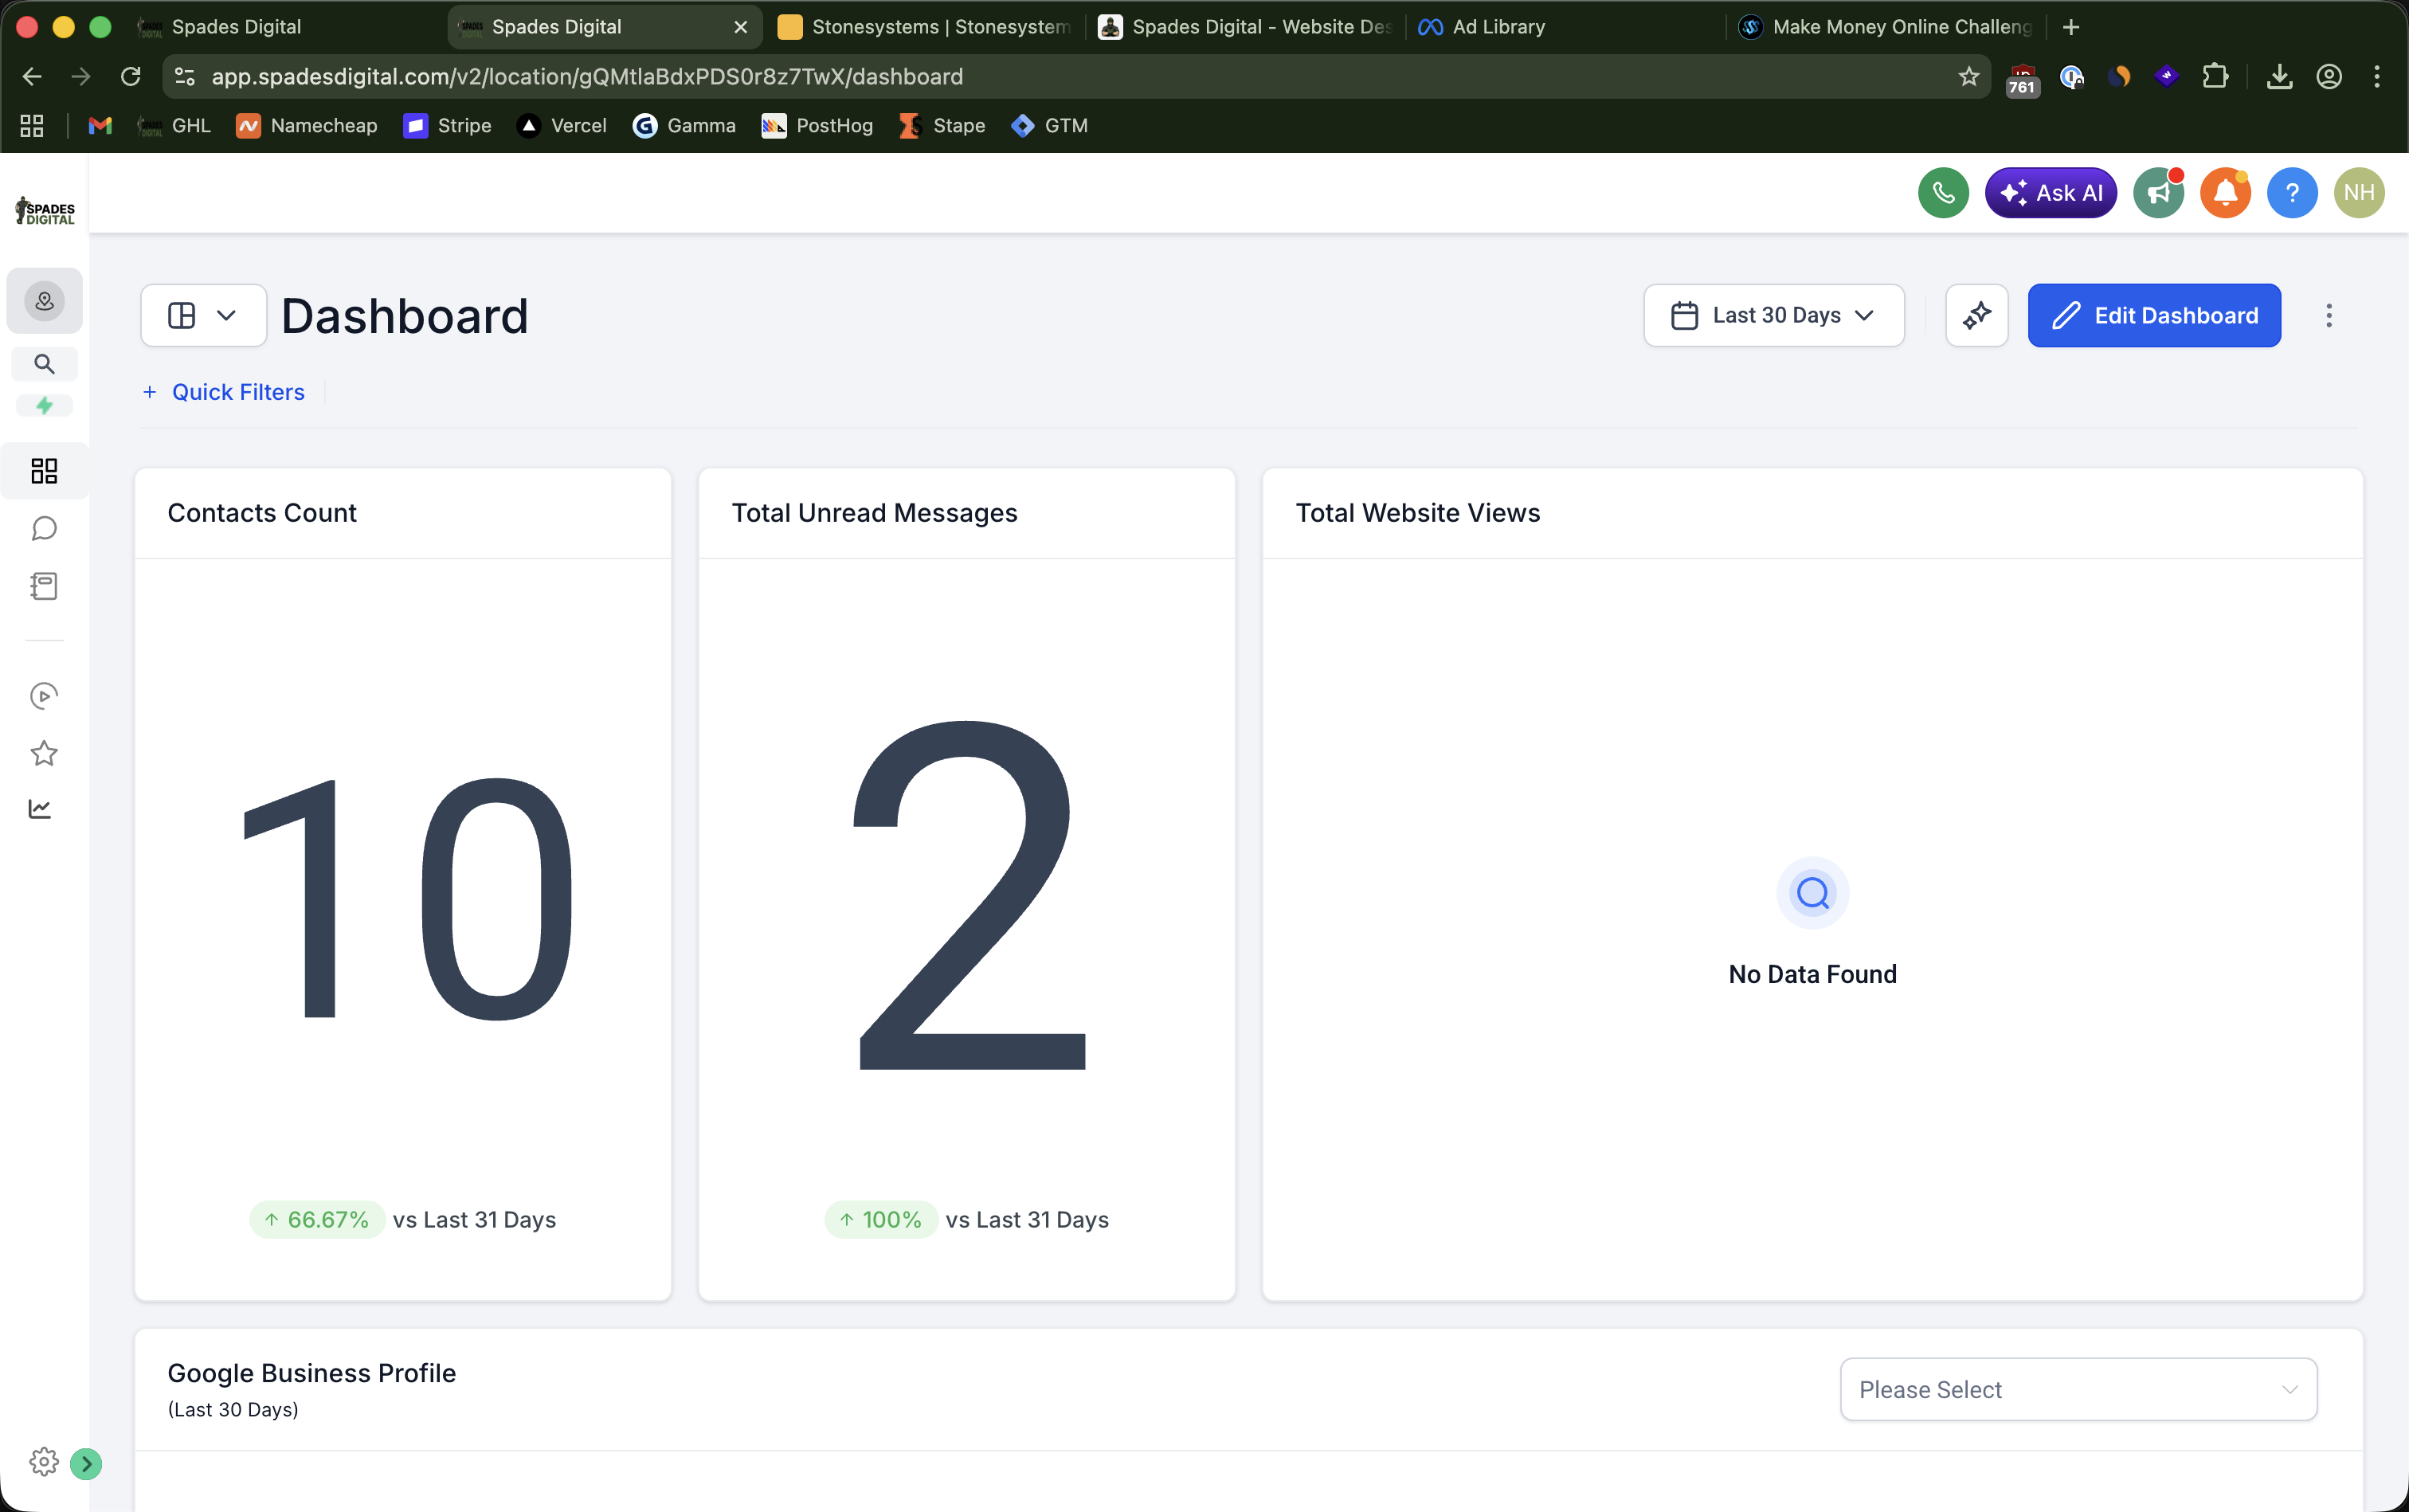Reload the page
This screenshot has width=2409, height=1512.
point(130,77)
